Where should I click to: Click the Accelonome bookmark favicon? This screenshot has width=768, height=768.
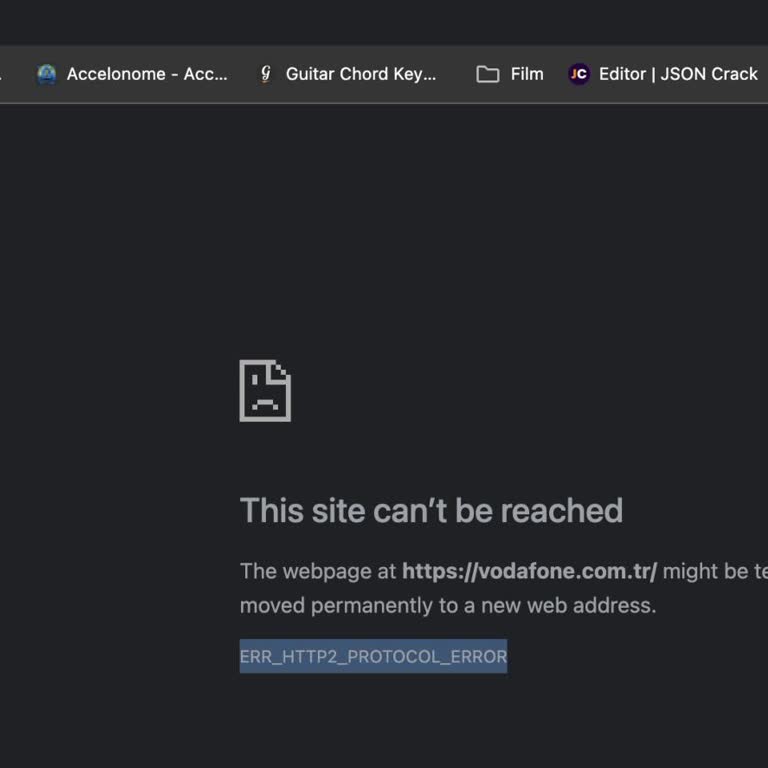[47, 74]
